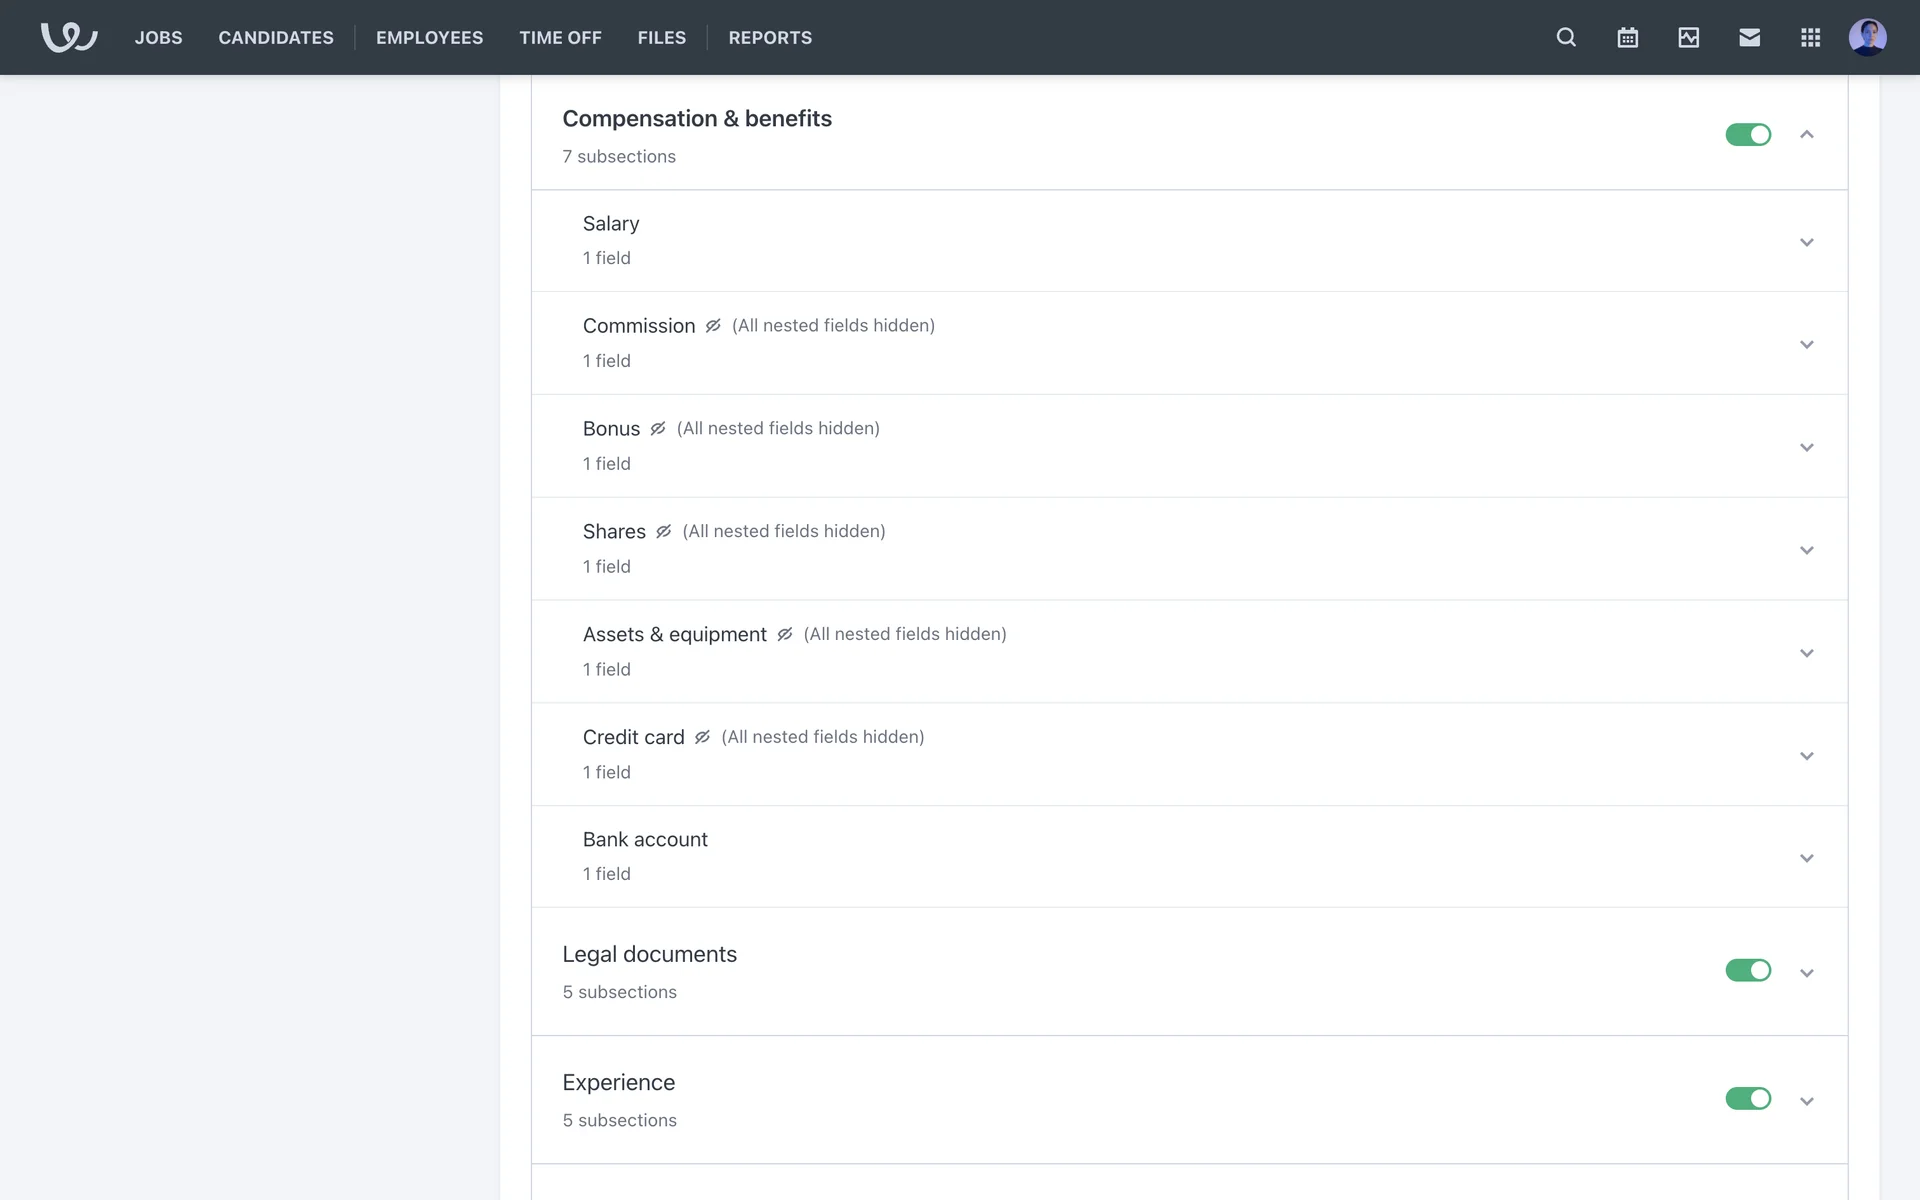Click the Workable logo icon
Image resolution: width=1920 pixels, height=1200 pixels.
coord(68,37)
